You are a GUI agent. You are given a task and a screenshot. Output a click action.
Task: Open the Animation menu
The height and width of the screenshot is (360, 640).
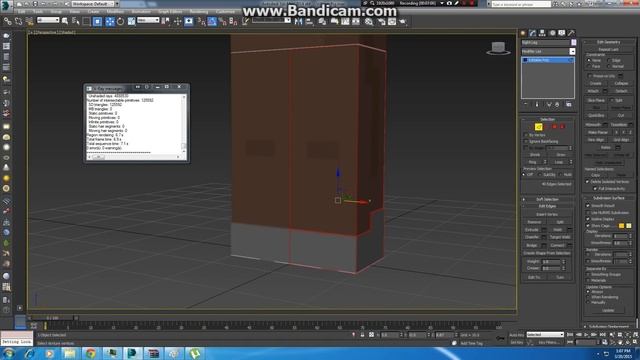pos(141,11)
